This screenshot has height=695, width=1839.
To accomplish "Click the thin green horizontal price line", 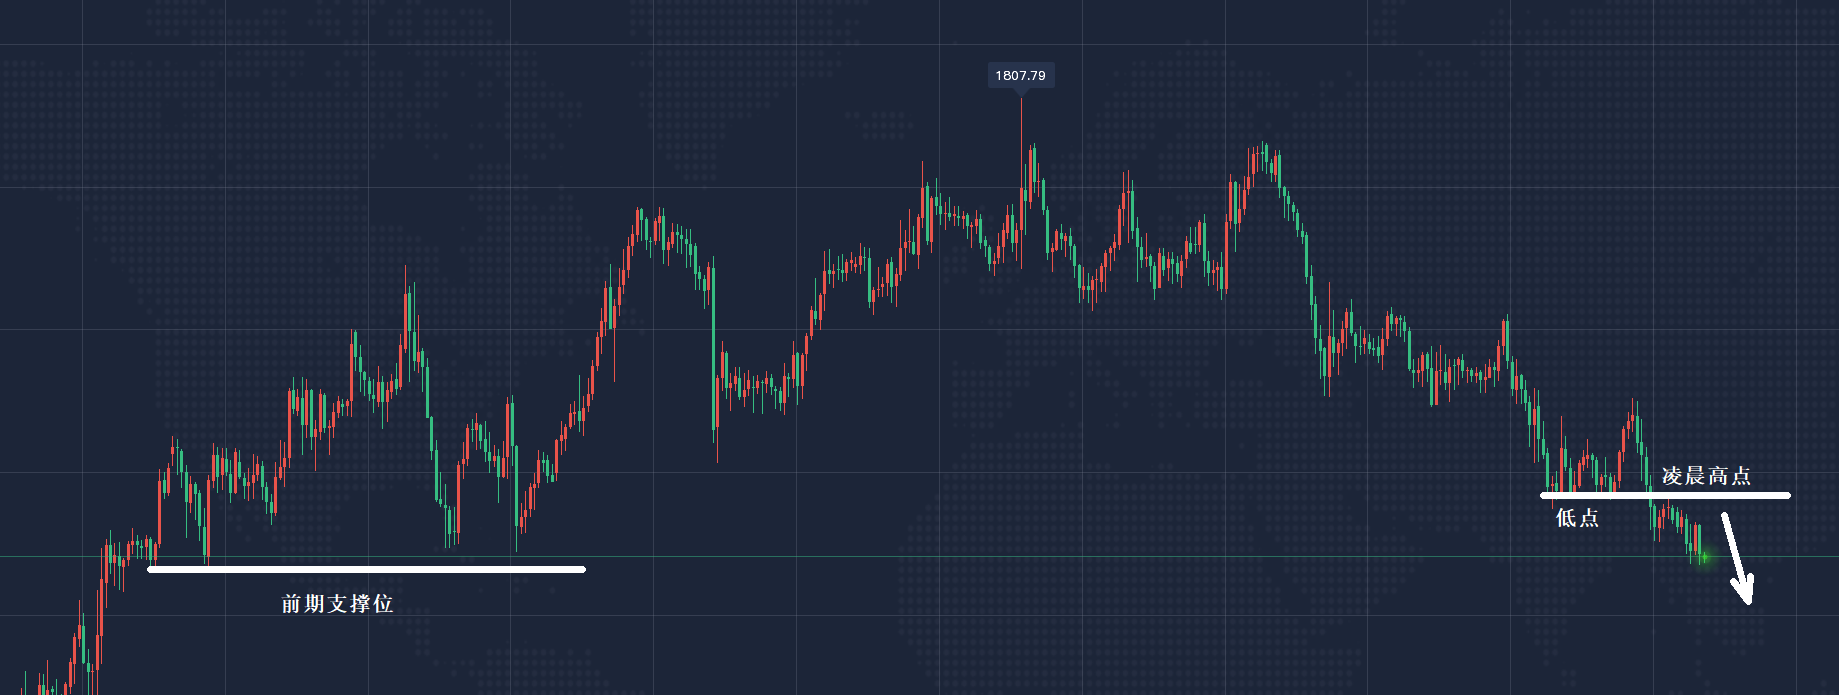I will click(x=900, y=556).
